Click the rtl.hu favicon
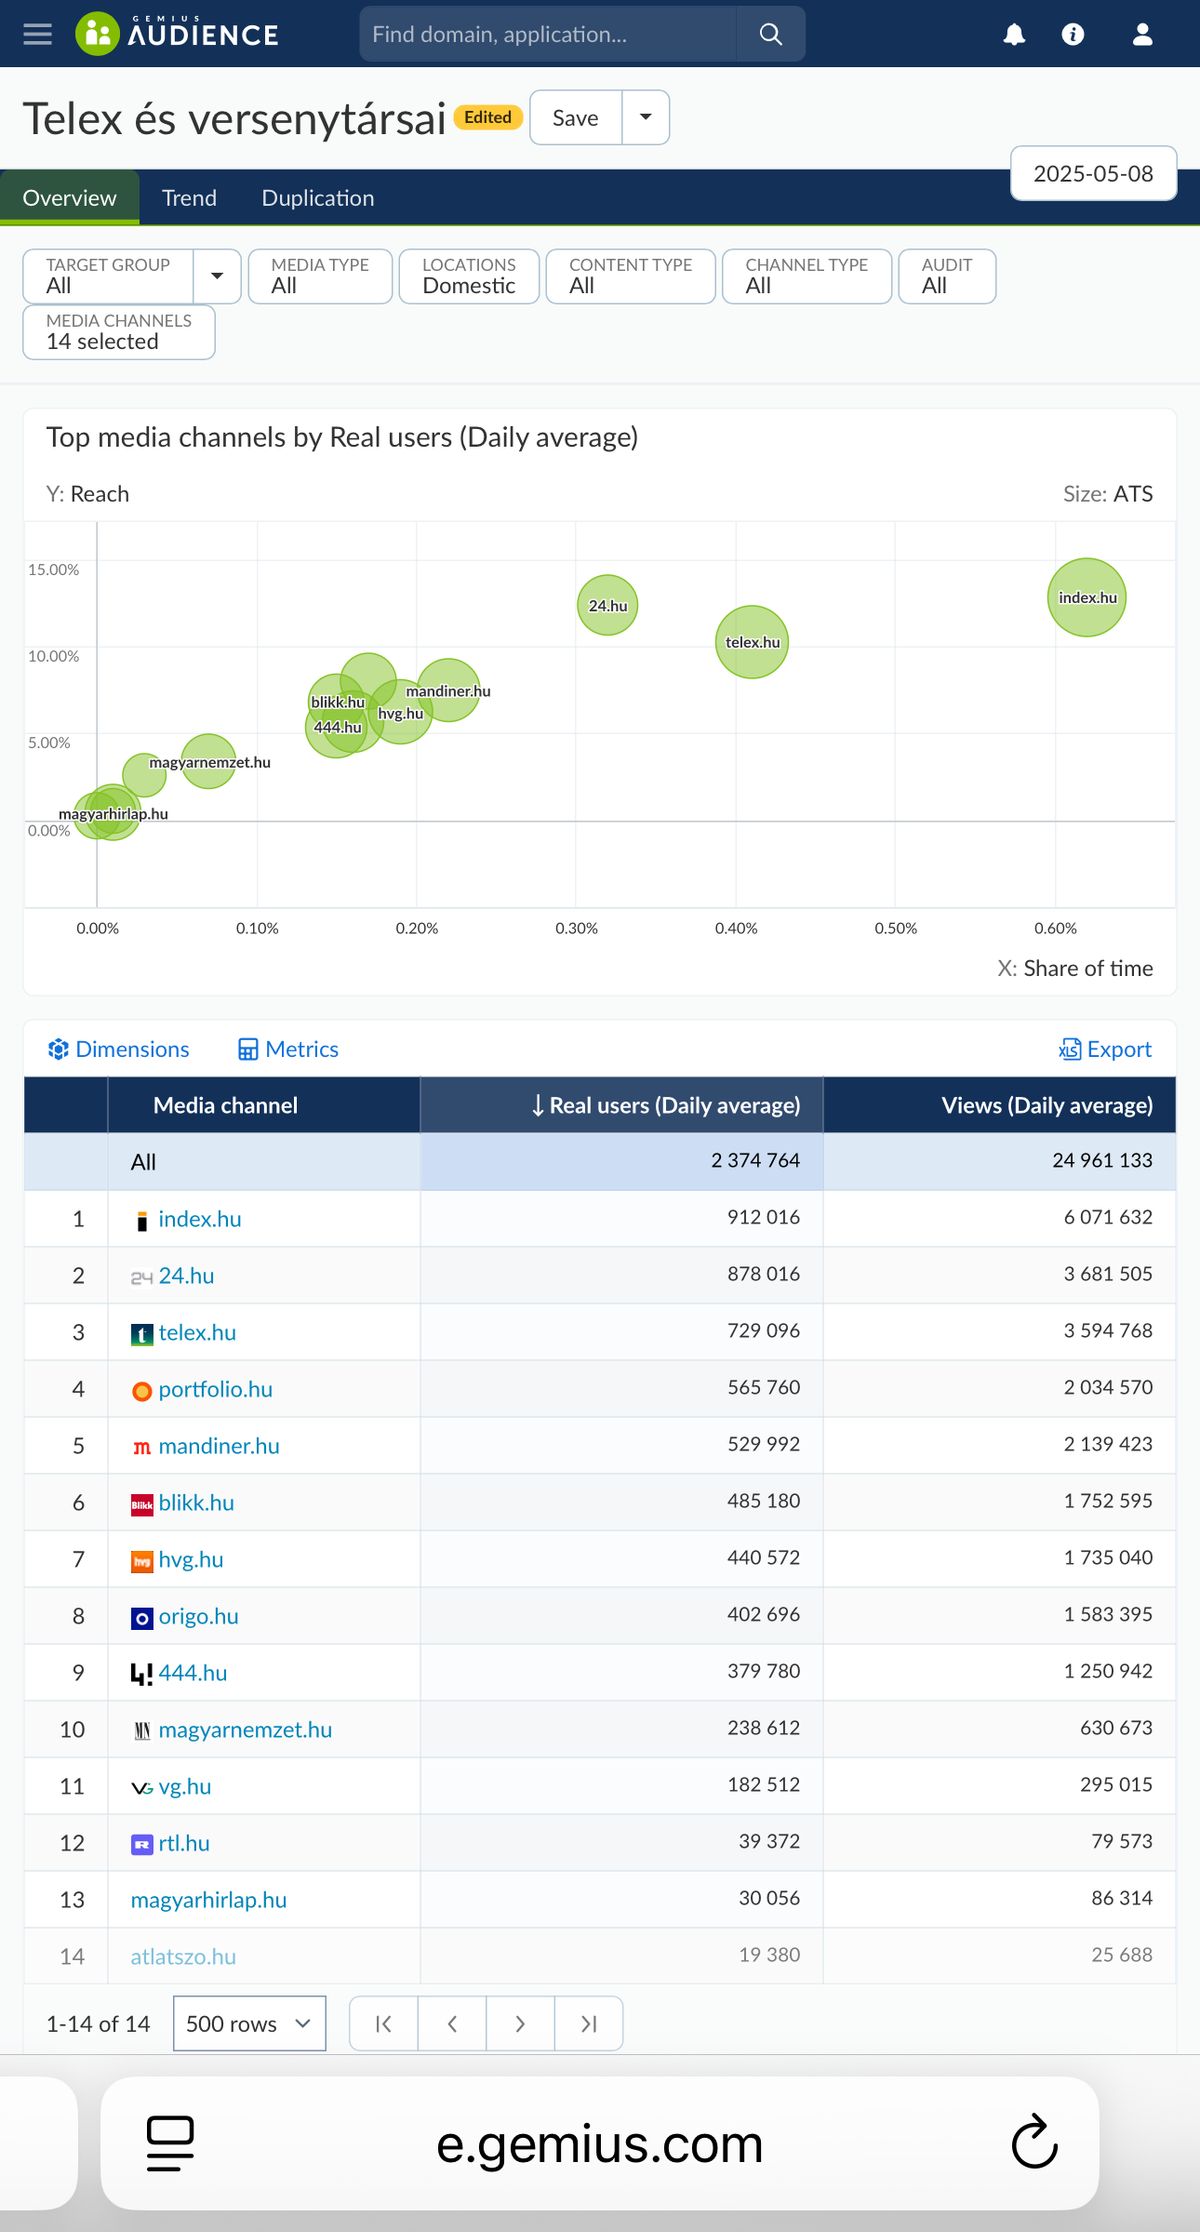The width and height of the screenshot is (1200, 2232). click(142, 1844)
